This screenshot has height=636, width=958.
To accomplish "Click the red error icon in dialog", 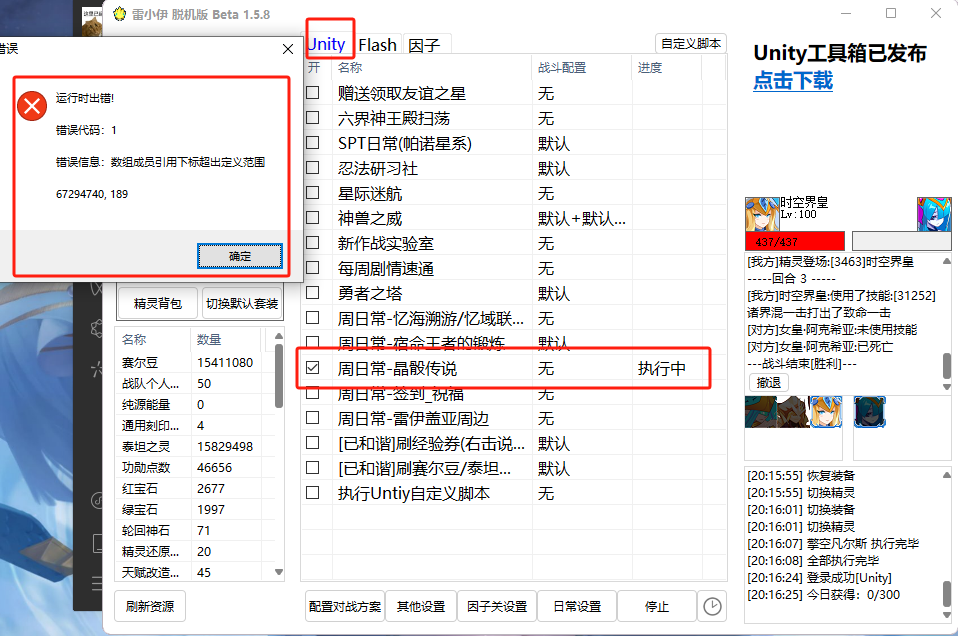I will pyautogui.click(x=33, y=104).
